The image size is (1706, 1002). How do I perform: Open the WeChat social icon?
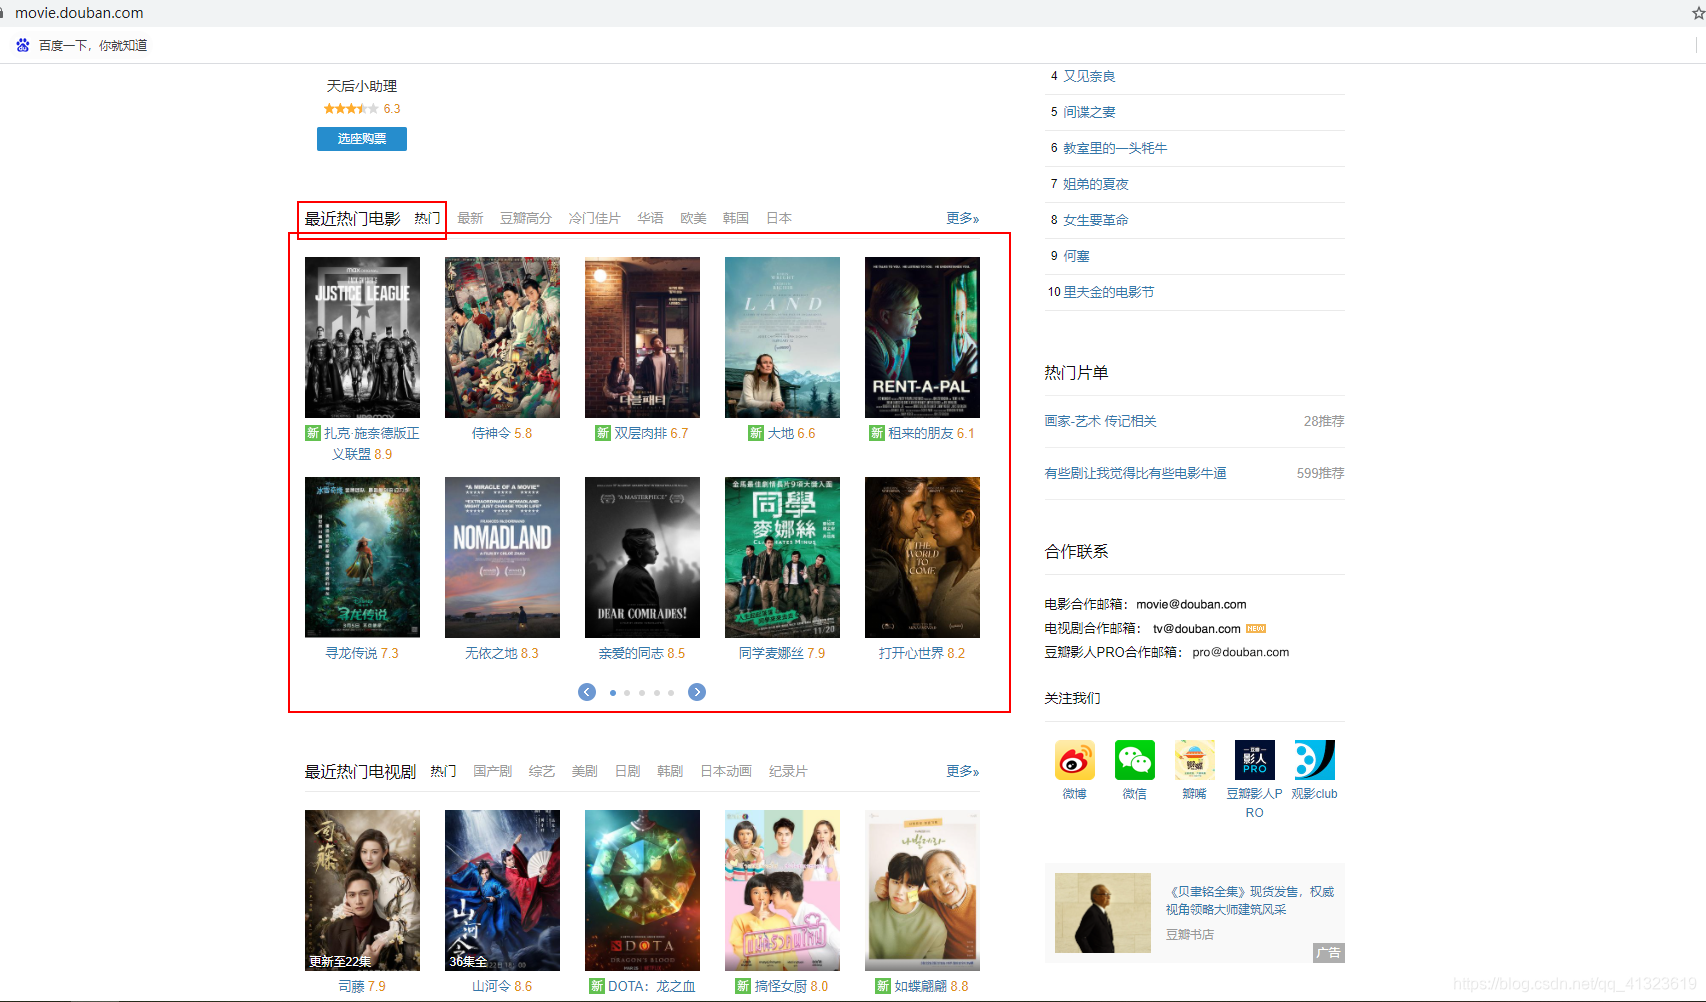point(1134,760)
